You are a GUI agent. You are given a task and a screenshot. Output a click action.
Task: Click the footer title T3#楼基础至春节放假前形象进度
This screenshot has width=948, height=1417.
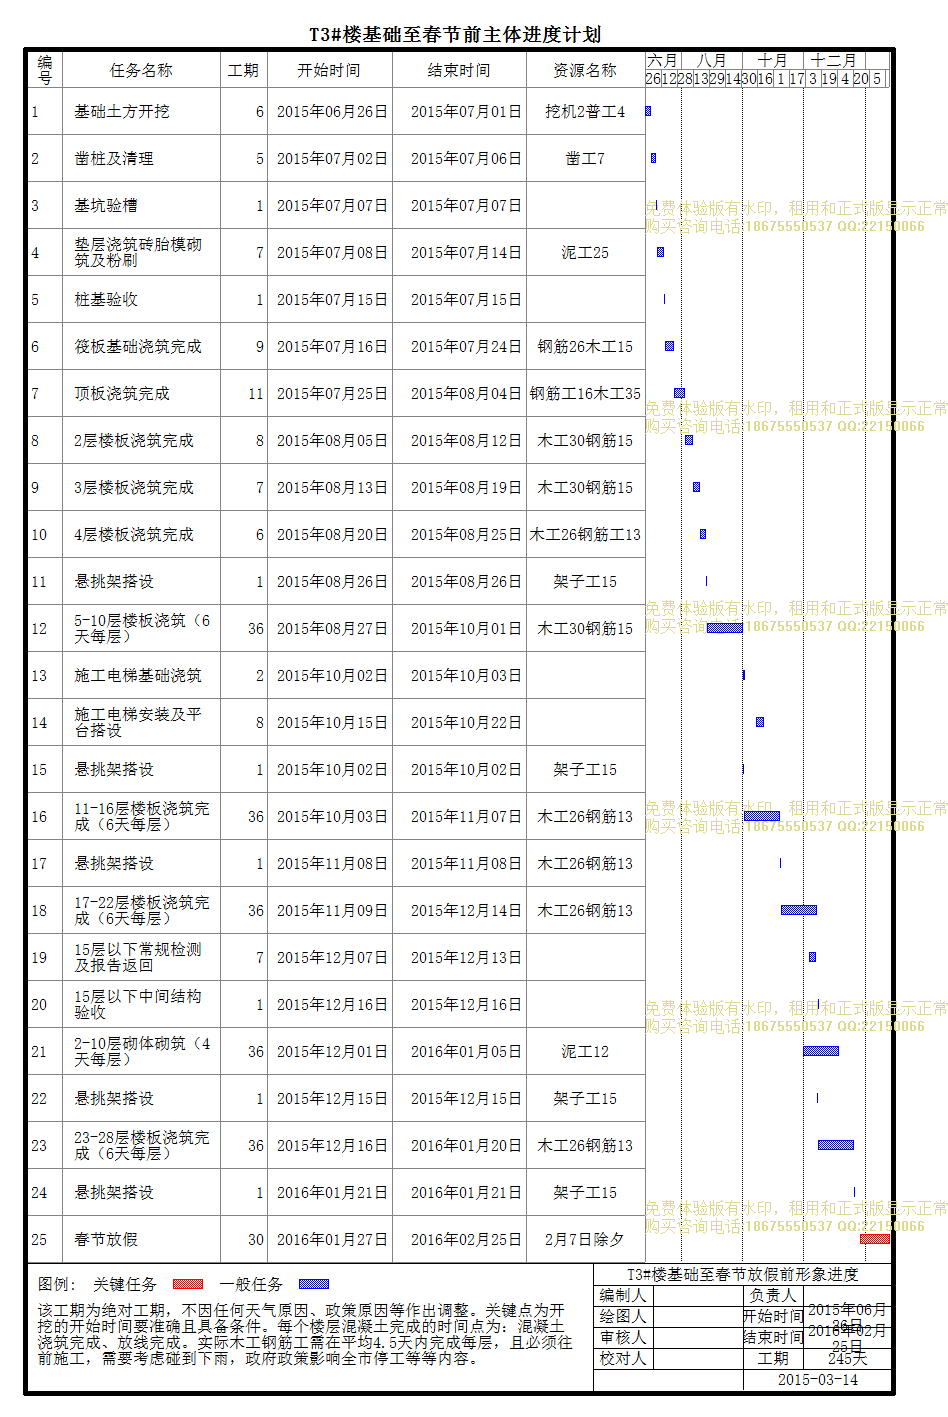(x=742, y=1274)
